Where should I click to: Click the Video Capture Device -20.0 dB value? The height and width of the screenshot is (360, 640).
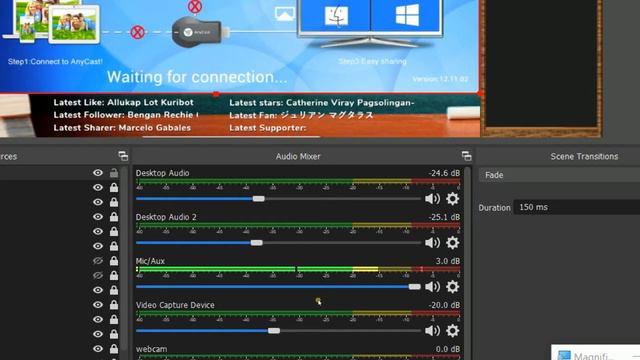pos(444,305)
